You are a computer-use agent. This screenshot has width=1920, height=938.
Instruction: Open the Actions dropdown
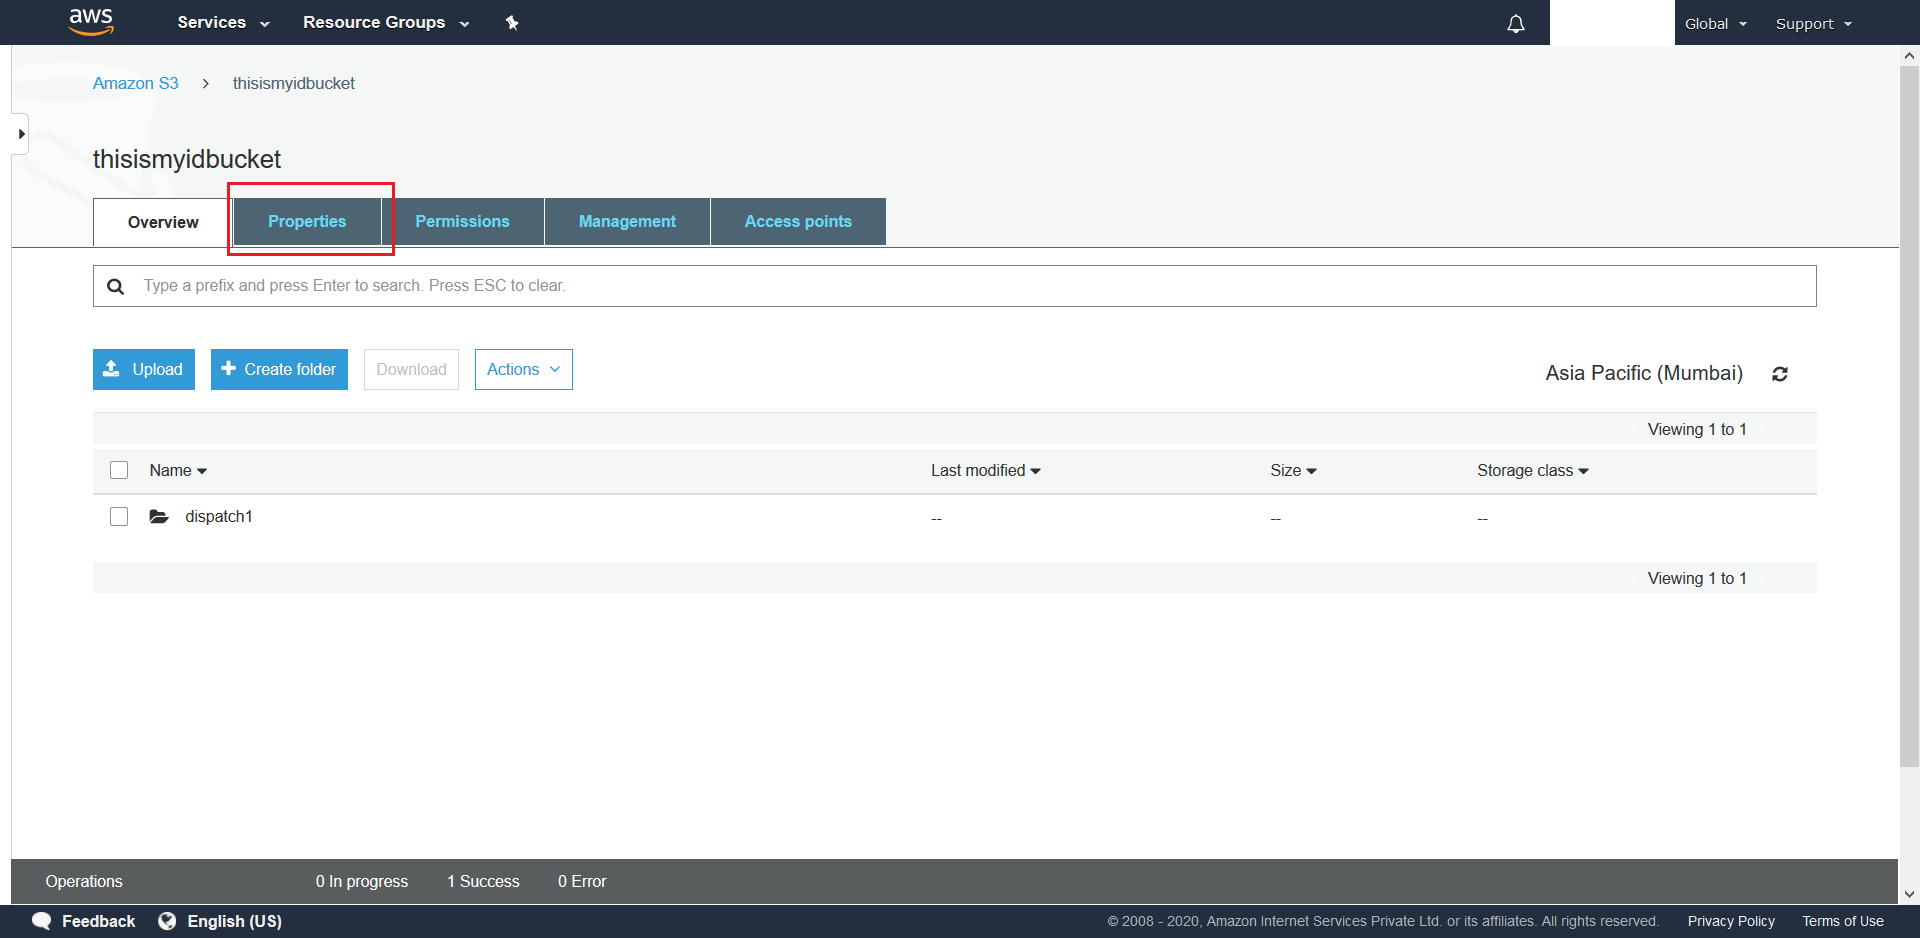(523, 369)
